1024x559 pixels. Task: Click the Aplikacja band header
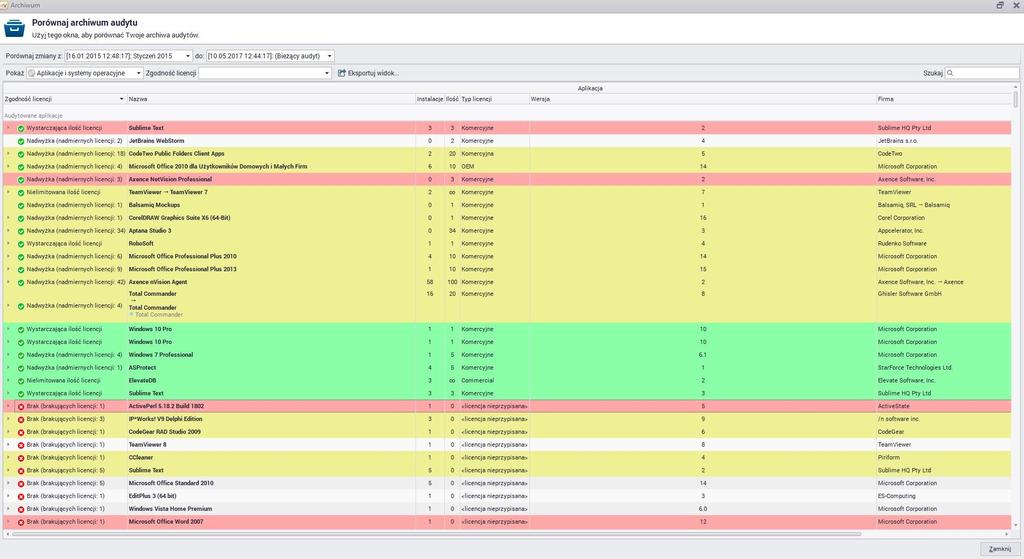click(x=590, y=88)
